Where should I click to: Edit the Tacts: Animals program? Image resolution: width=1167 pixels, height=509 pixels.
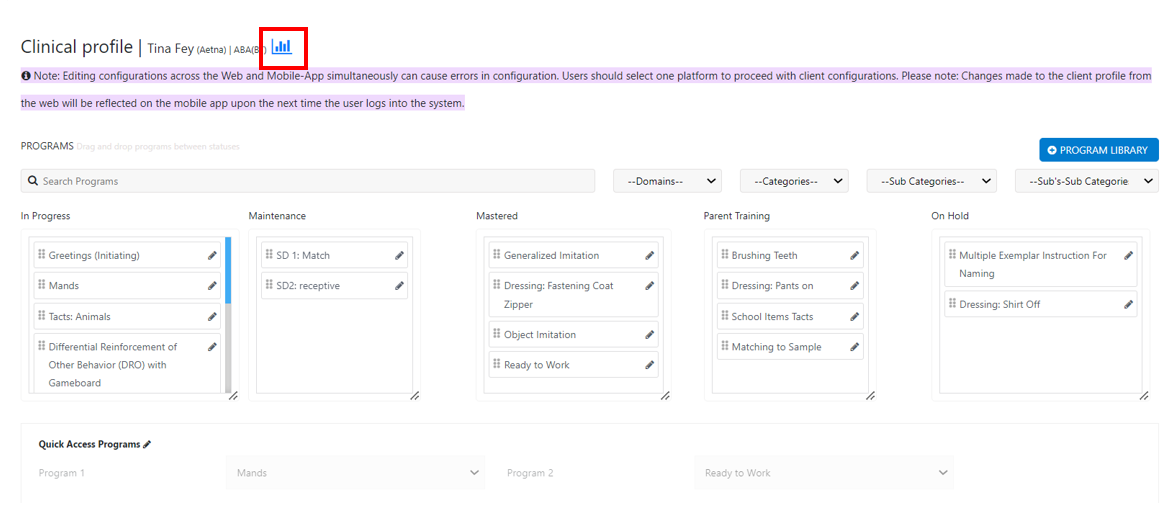[212, 317]
